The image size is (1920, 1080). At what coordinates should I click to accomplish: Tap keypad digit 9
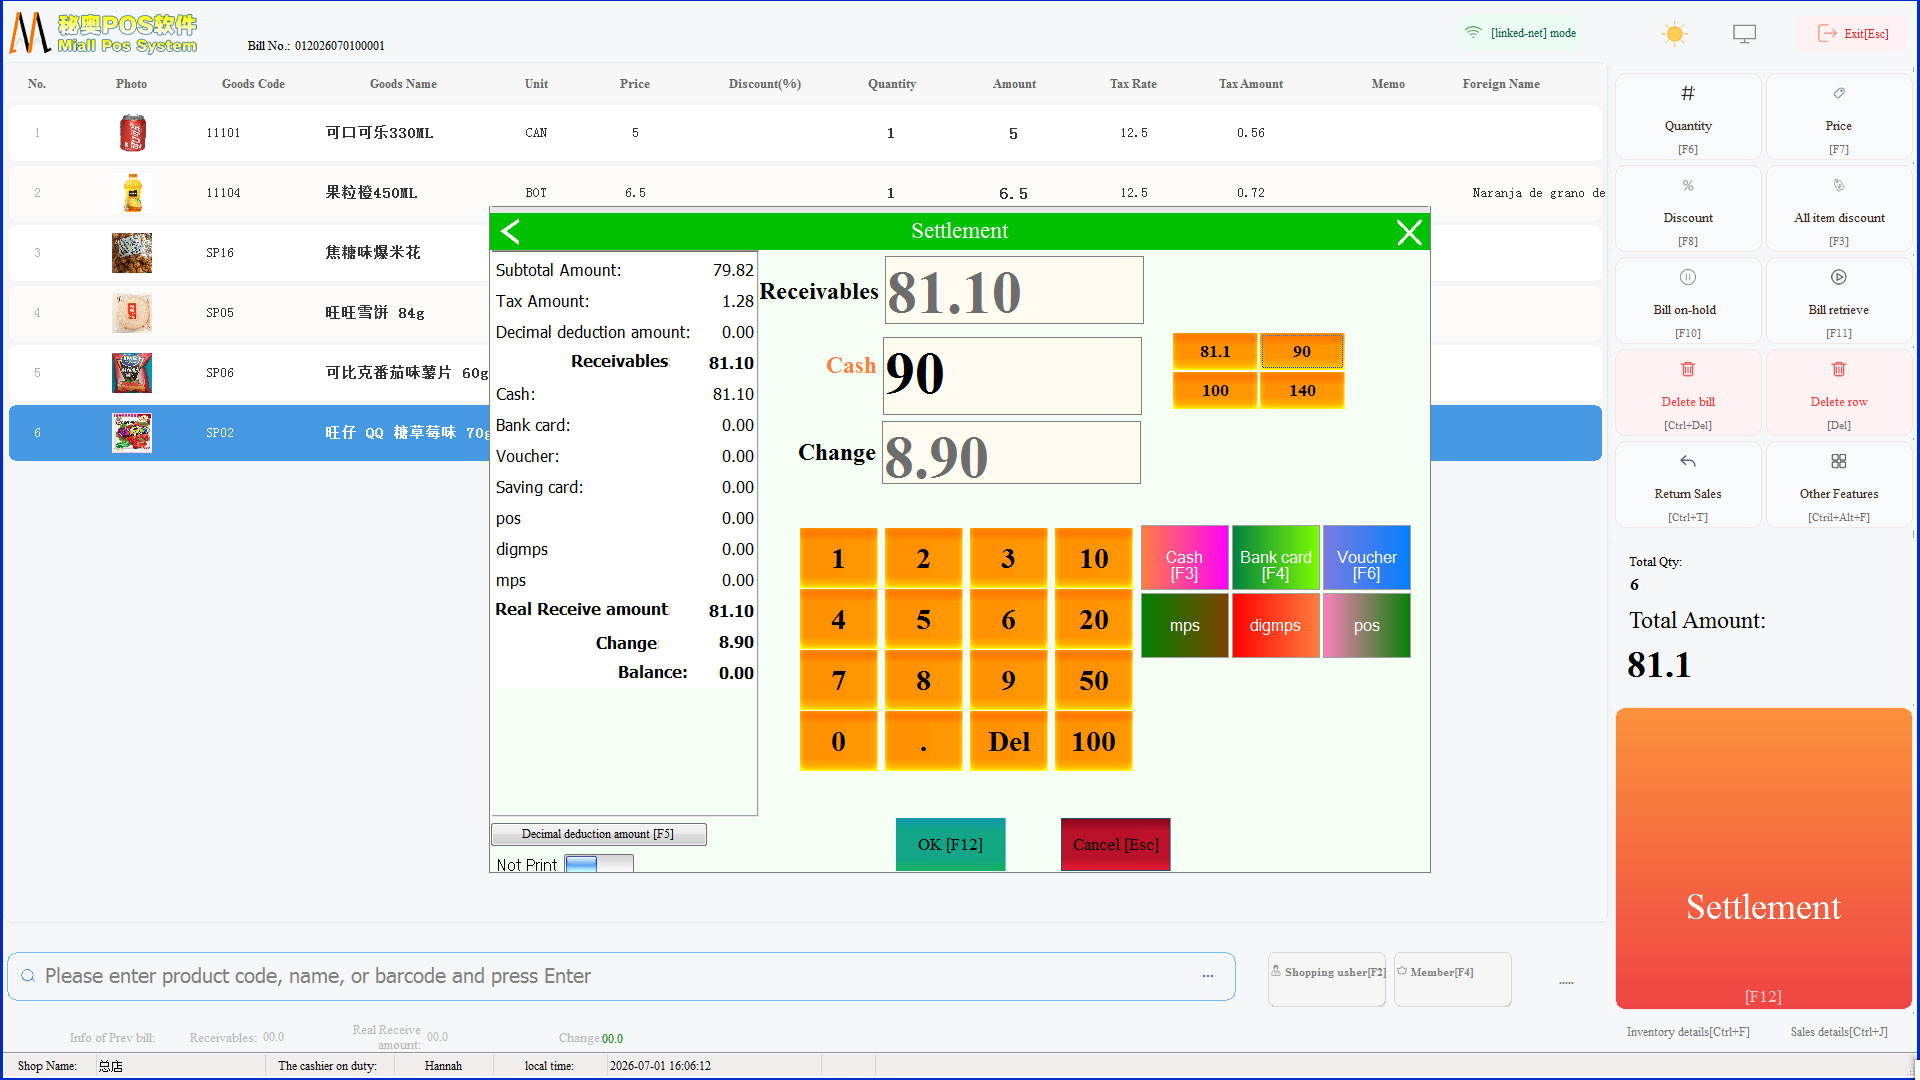pyautogui.click(x=1008, y=681)
